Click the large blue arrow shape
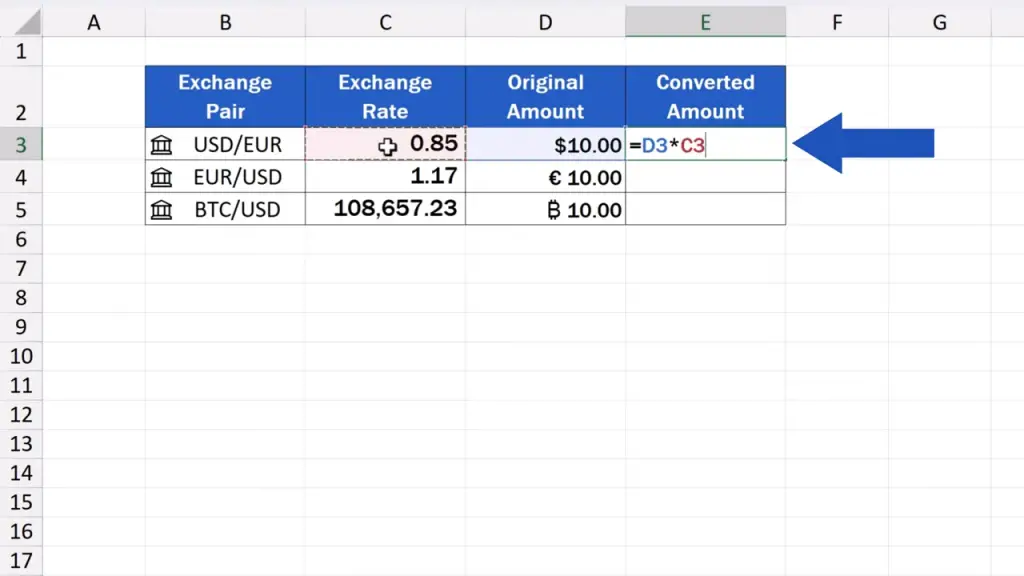The image size is (1024, 576). pyautogui.click(x=863, y=144)
